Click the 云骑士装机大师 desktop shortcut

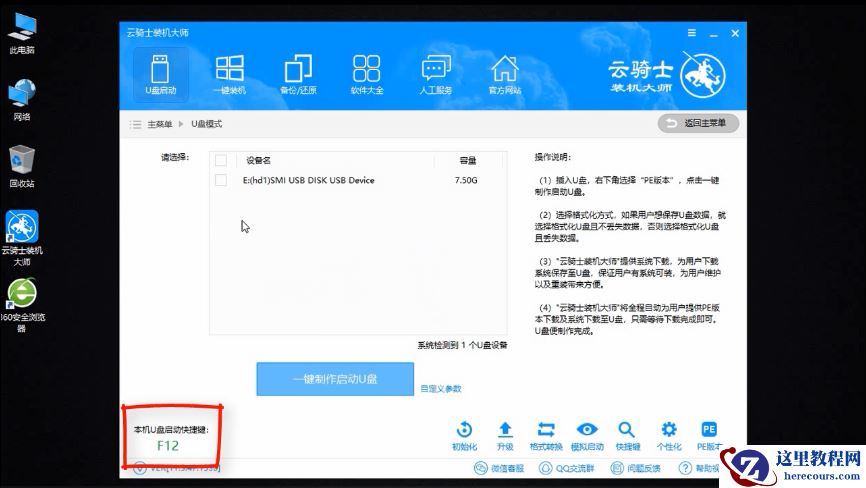pyautogui.click(x=22, y=237)
